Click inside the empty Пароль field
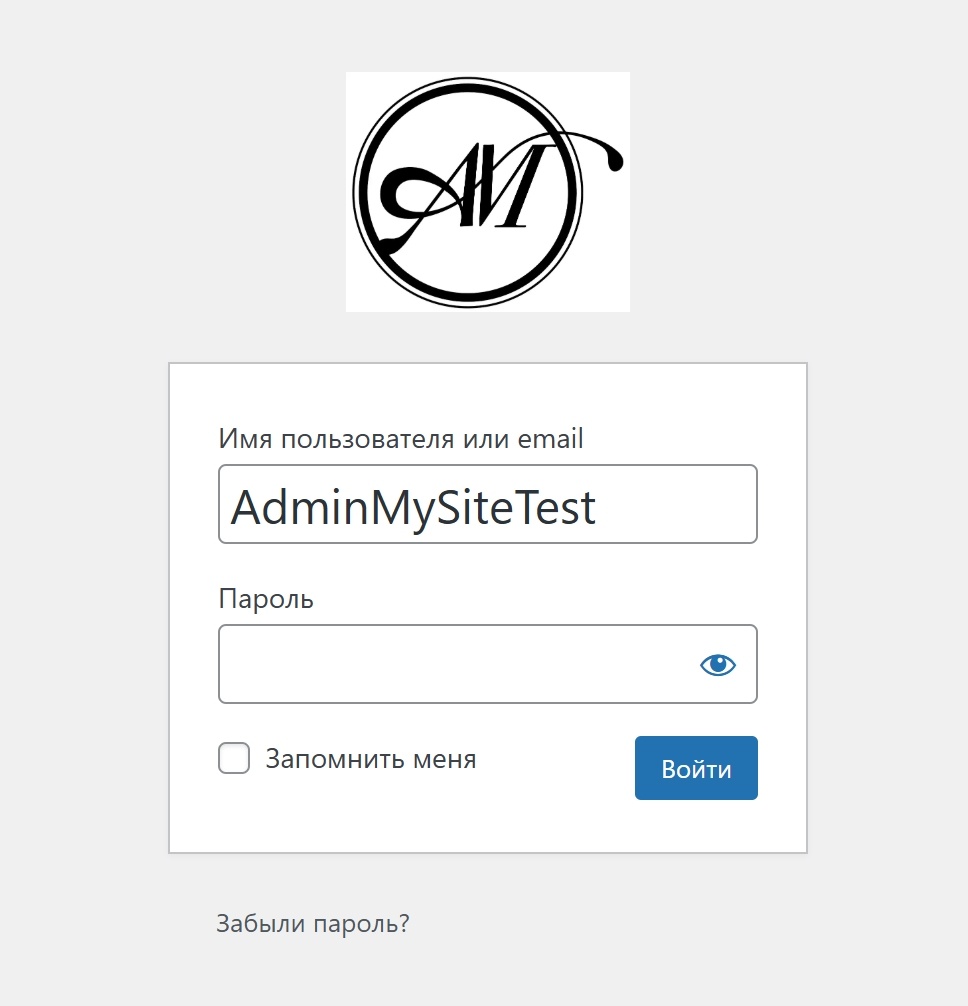 [450, 664]
